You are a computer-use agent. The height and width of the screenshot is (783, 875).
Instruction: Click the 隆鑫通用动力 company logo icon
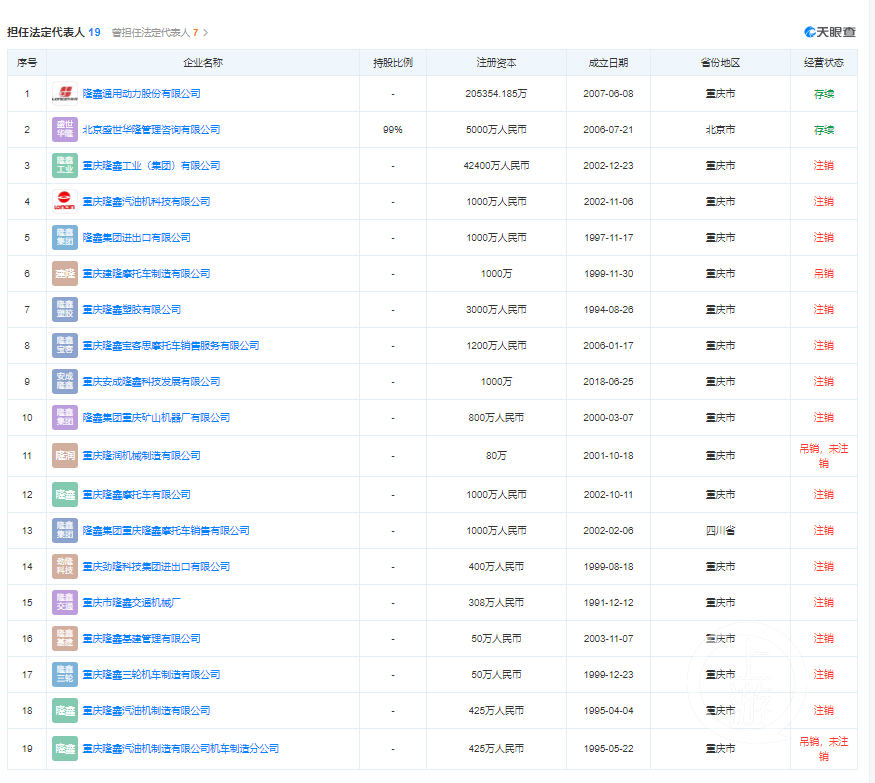64,93
